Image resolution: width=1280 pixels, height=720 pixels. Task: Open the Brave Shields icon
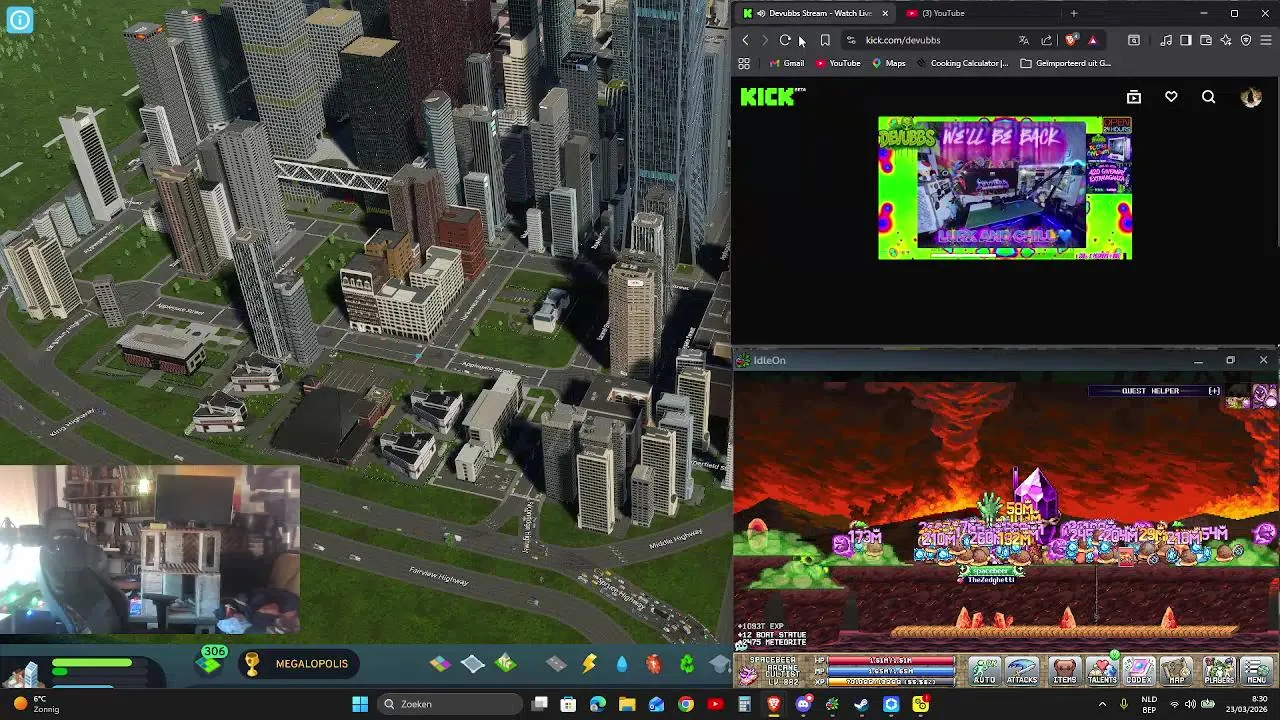click(x=1071, y=40)
